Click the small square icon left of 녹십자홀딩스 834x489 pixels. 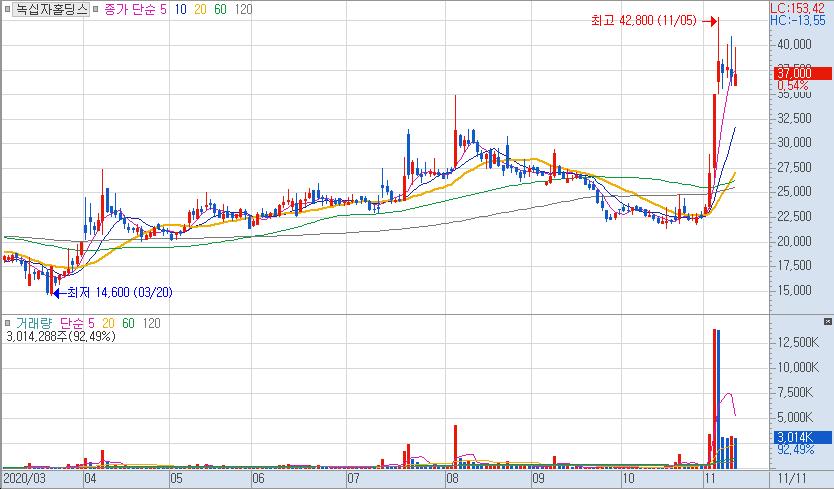[7, 9]
